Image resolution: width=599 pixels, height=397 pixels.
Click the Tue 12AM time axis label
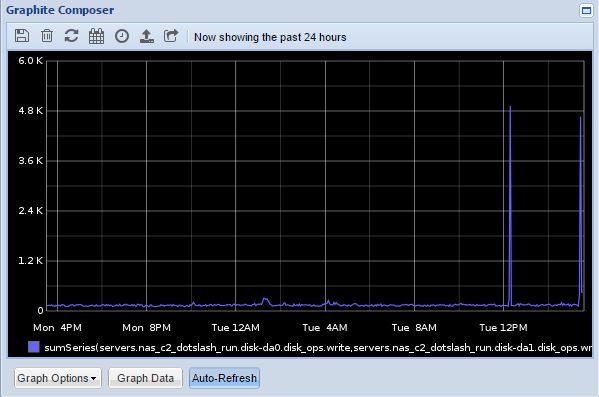coord(235,328)
